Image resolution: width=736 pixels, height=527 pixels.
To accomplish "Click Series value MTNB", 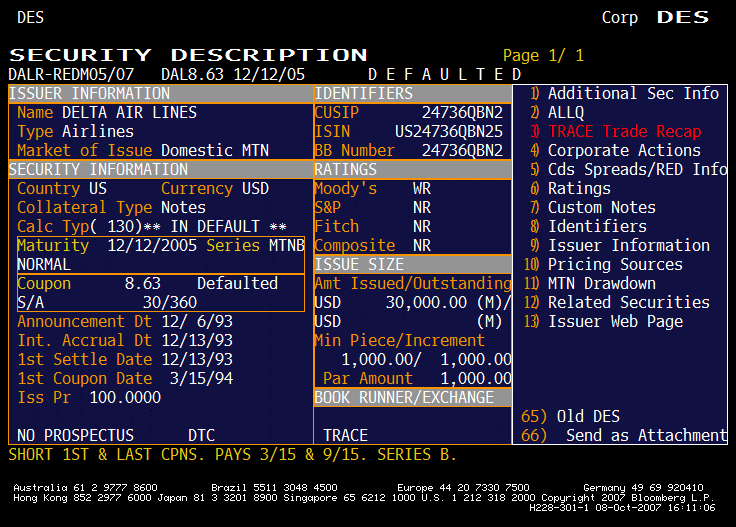I will click(x=287, y=245).
